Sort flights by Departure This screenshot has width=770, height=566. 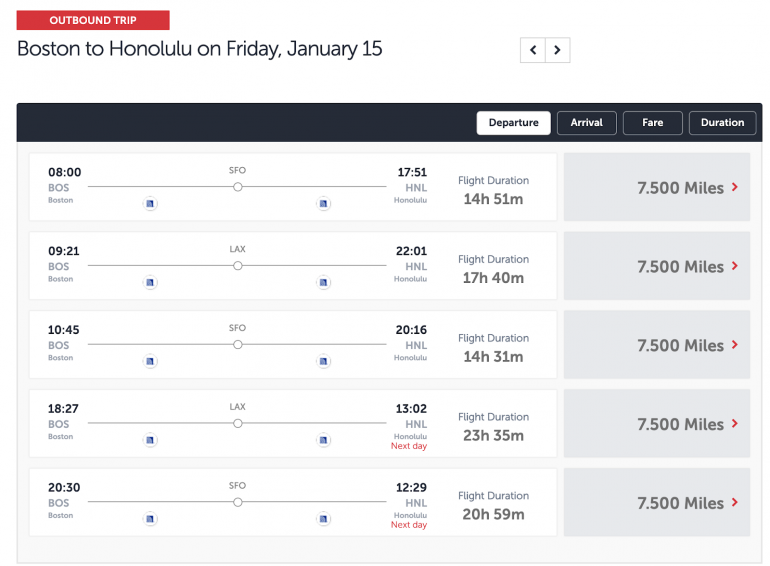point(514,123)
